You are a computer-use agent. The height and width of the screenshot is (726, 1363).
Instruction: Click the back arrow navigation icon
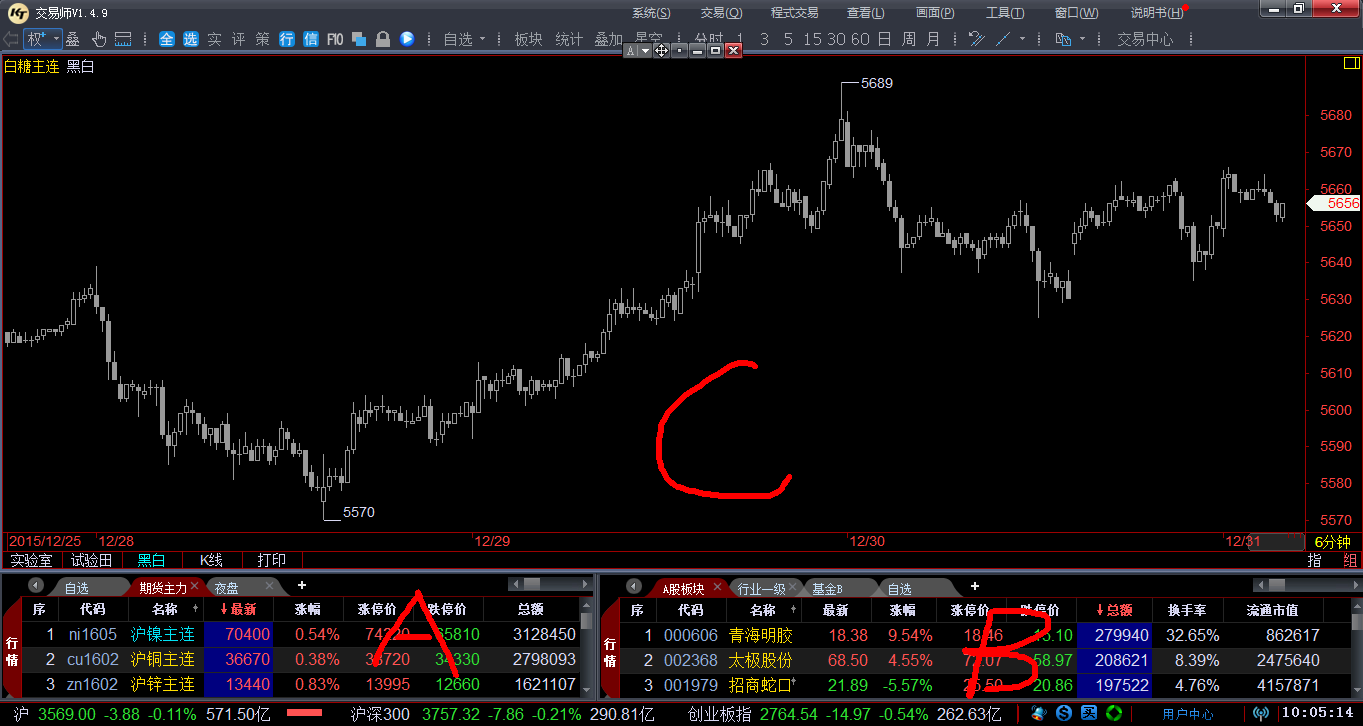(x=10, y=39)
